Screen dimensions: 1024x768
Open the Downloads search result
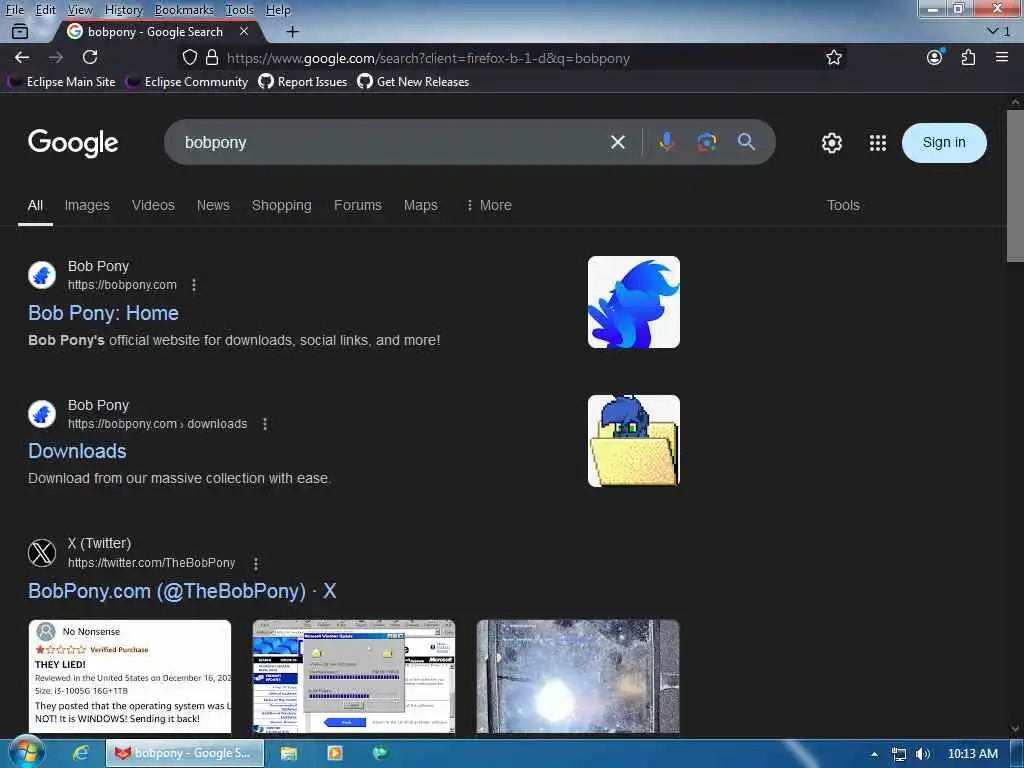click(77, 451)
